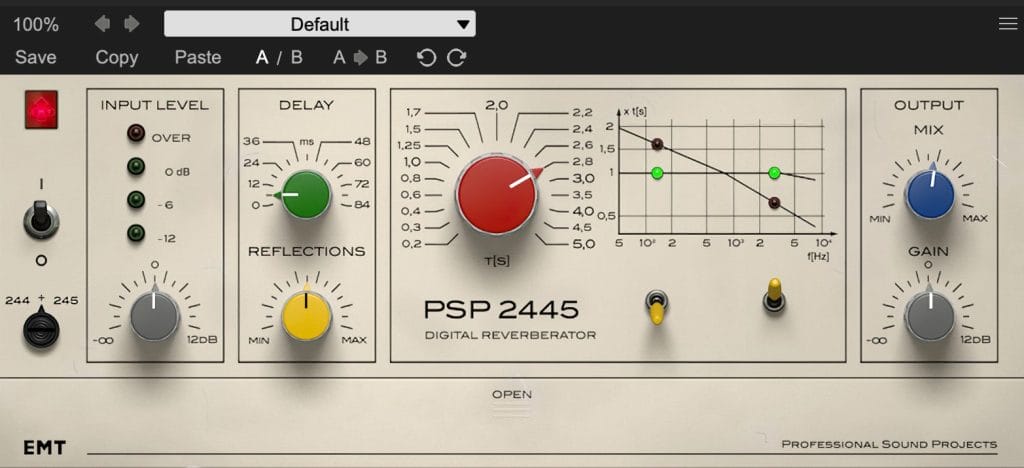Go to next preset arrow
The width and height of the screenshot is (1024, 468).
pos(132,24)
